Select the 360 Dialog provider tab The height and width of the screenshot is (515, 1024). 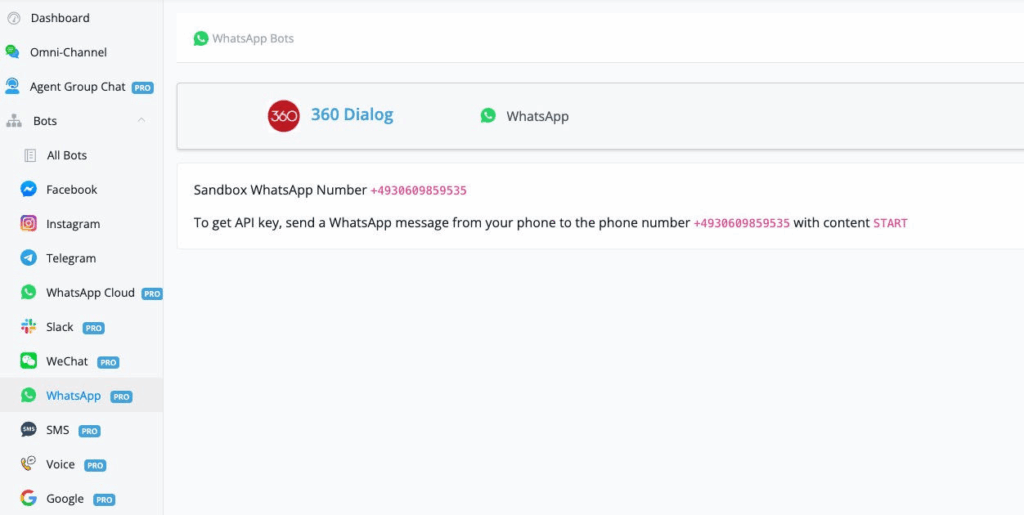click(x=351, y=115)
